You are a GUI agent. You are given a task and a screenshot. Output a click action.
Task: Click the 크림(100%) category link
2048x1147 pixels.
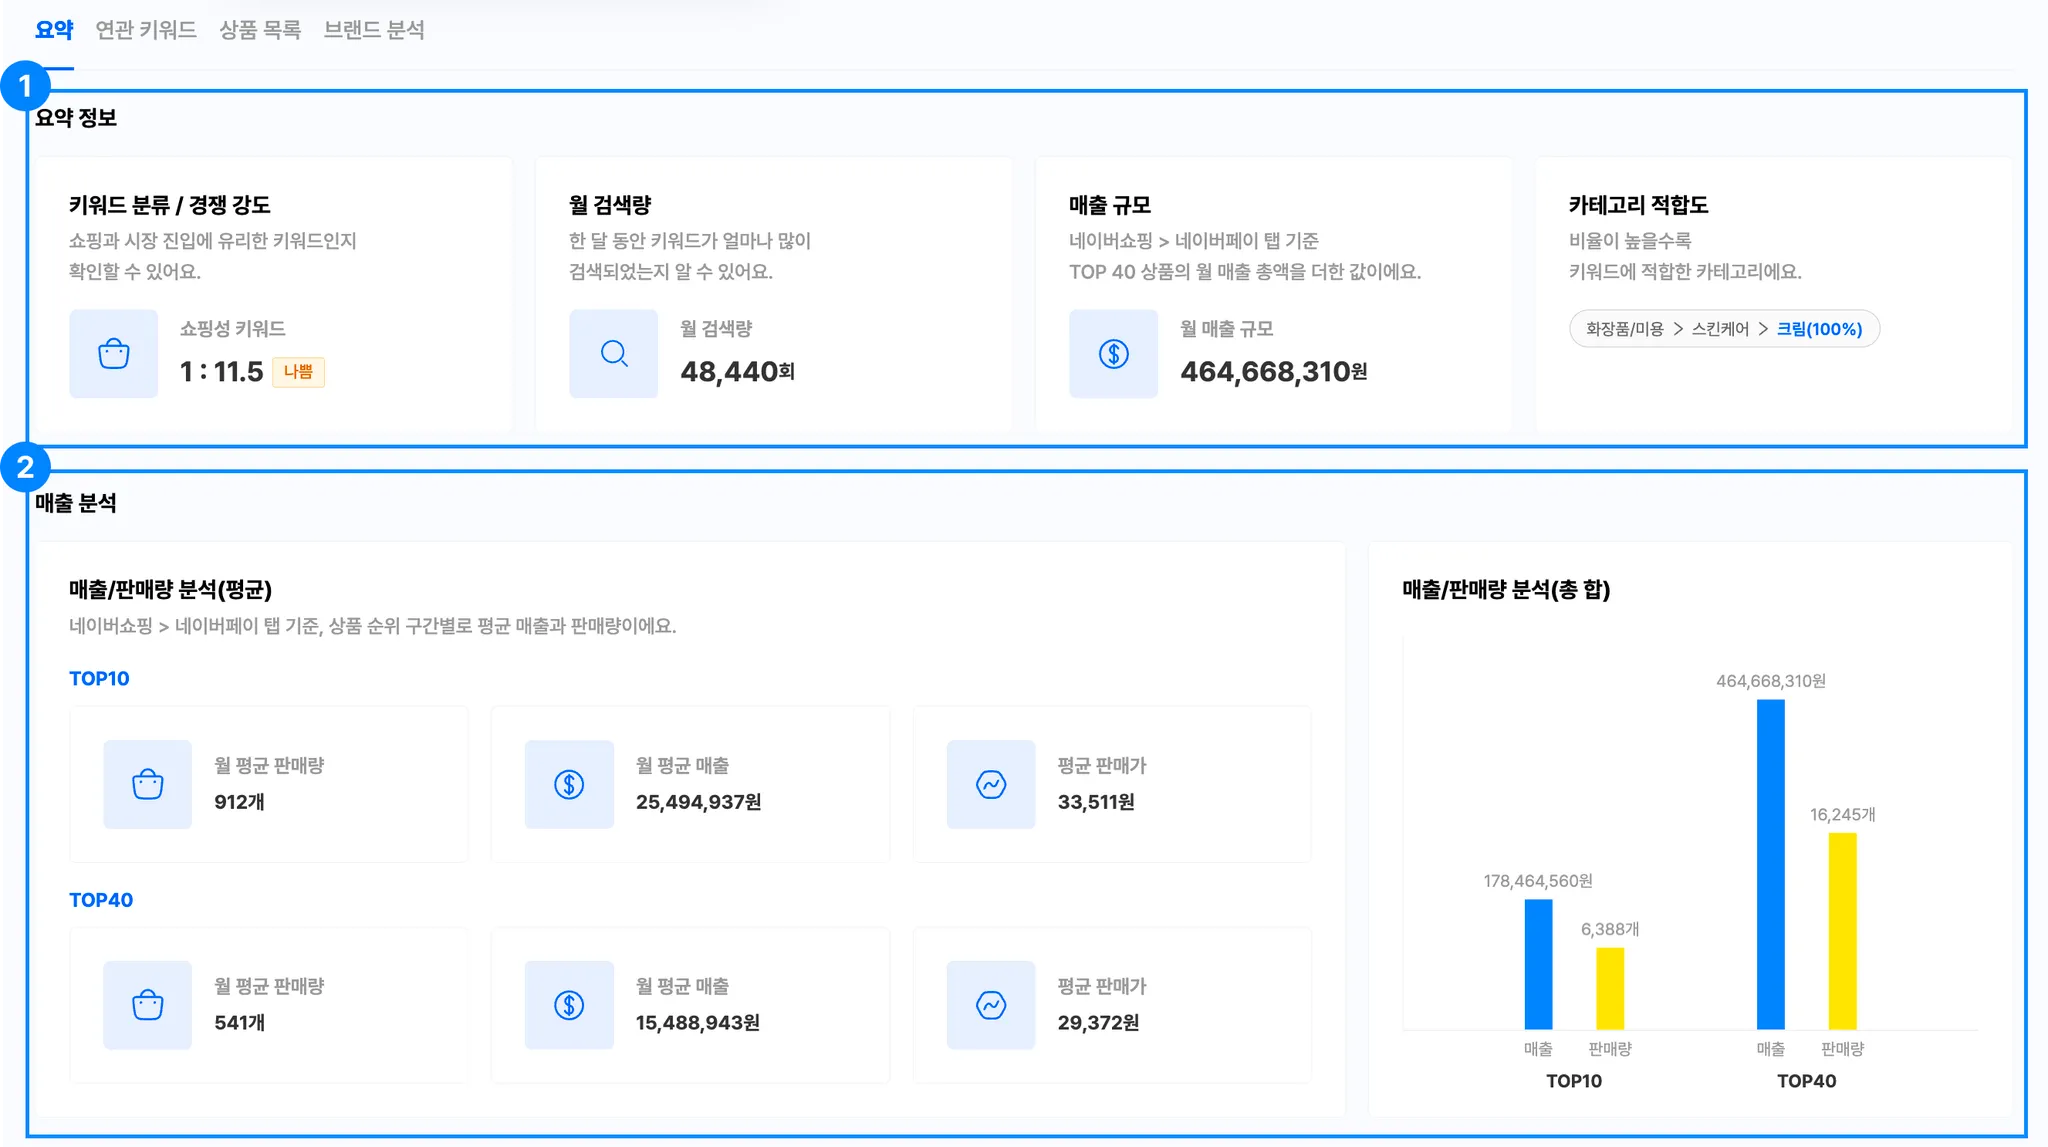pos(1819,329)
